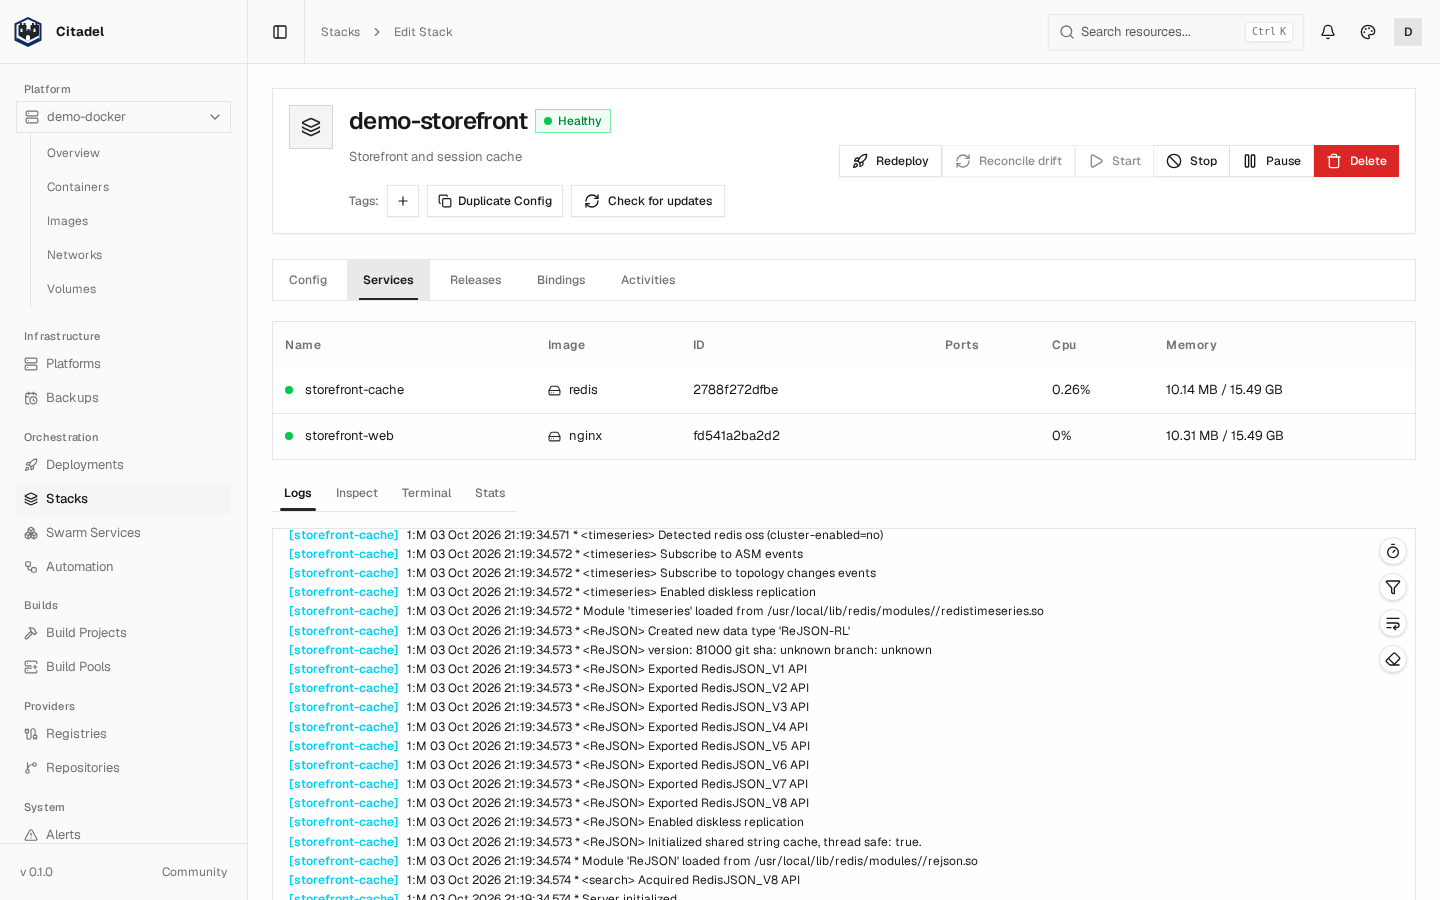This screenshot has height=900, width=1440.
Task: Open Build Projects
Action: [x=123, y=633]
